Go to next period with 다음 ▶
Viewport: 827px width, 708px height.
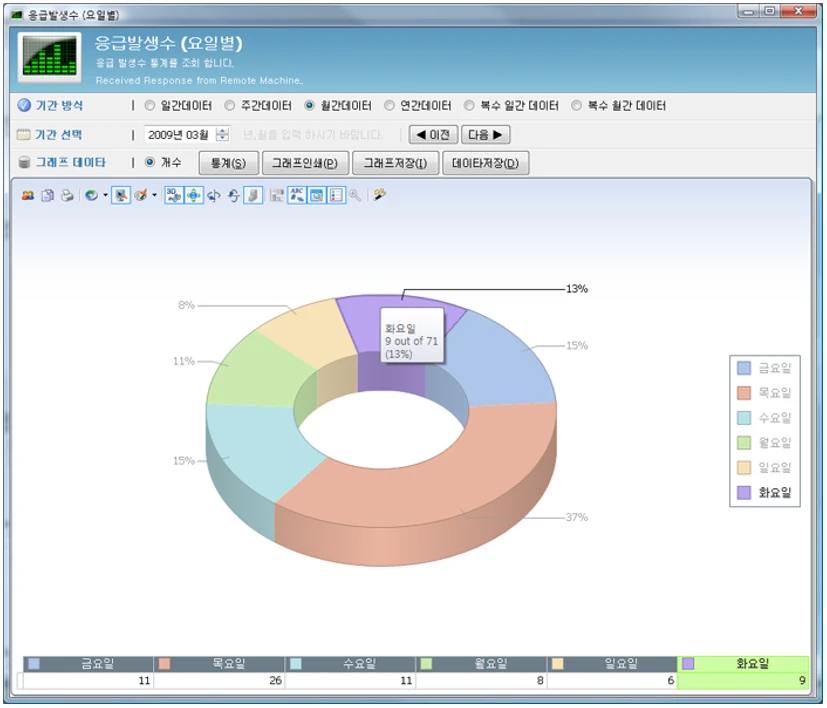tap(485, 135)
